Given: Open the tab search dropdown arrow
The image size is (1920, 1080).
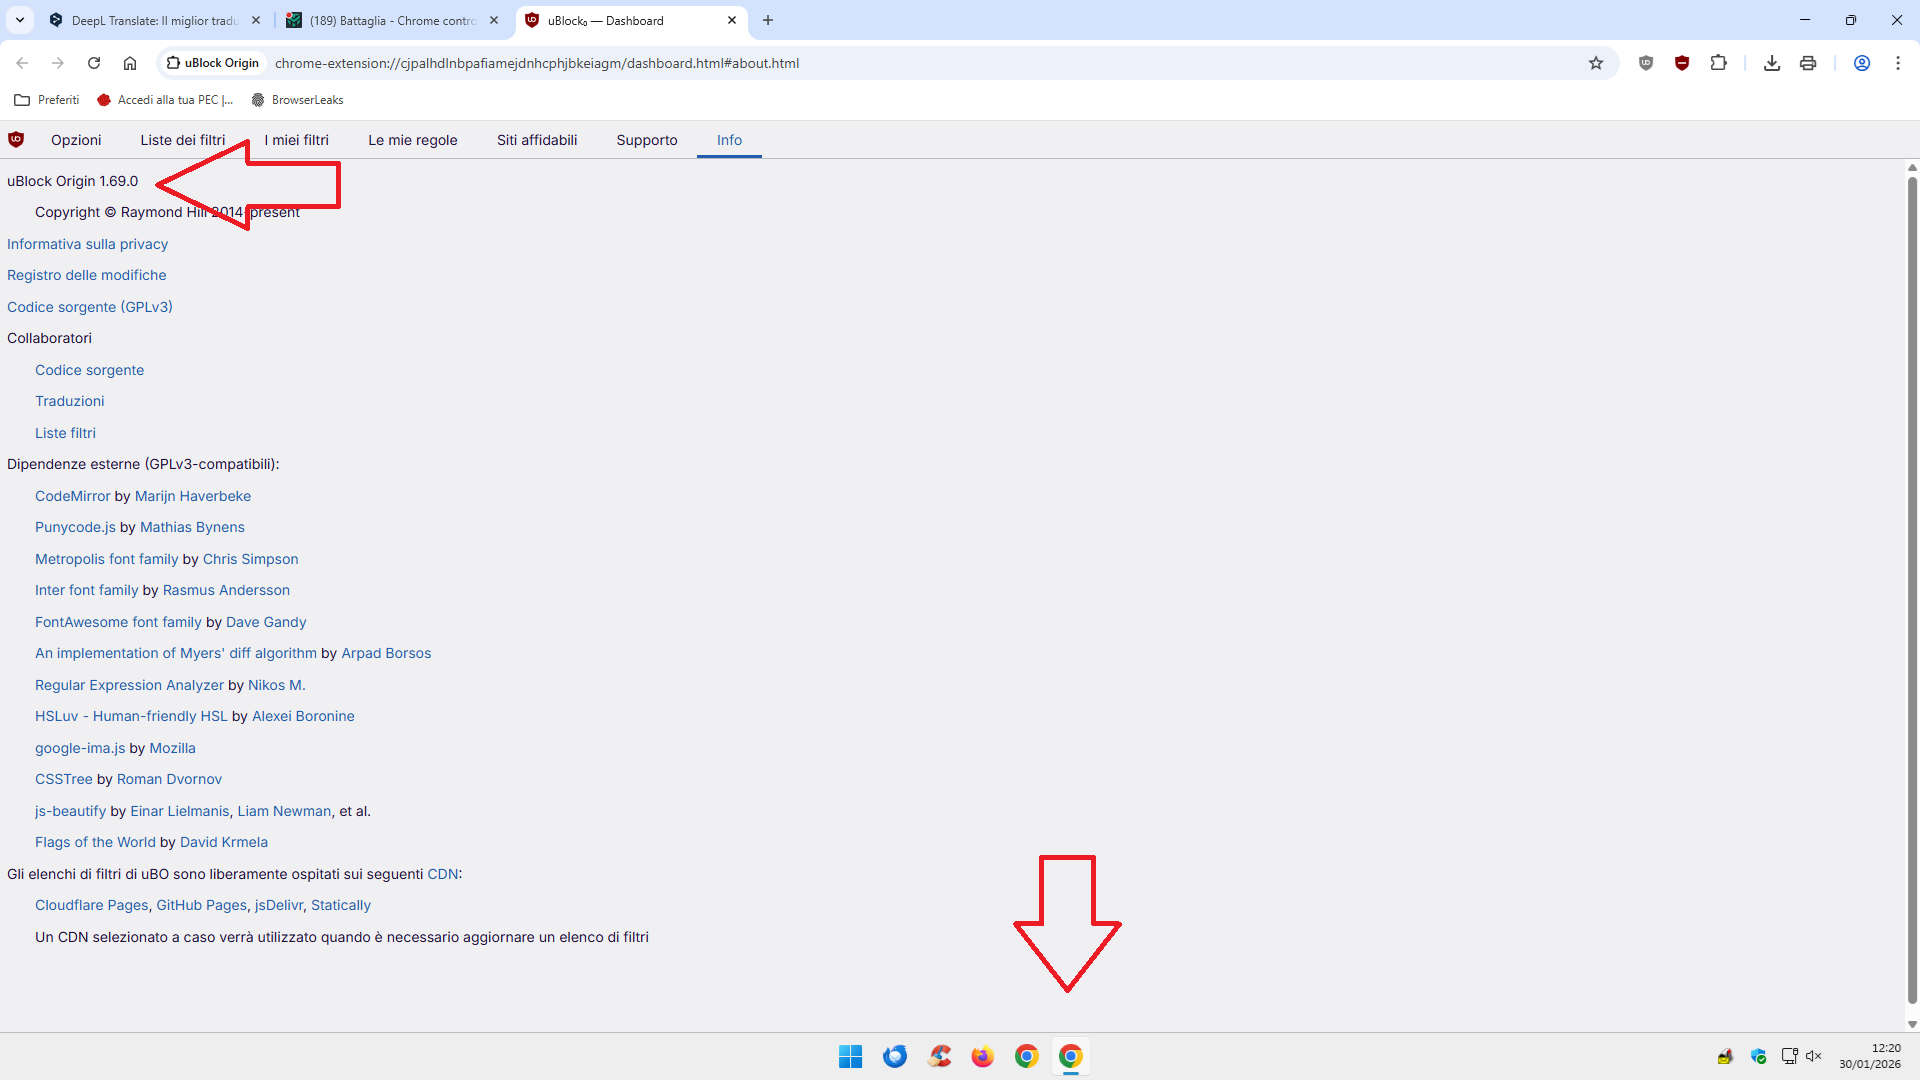Looking at the screenshot, I should (20, 20).
